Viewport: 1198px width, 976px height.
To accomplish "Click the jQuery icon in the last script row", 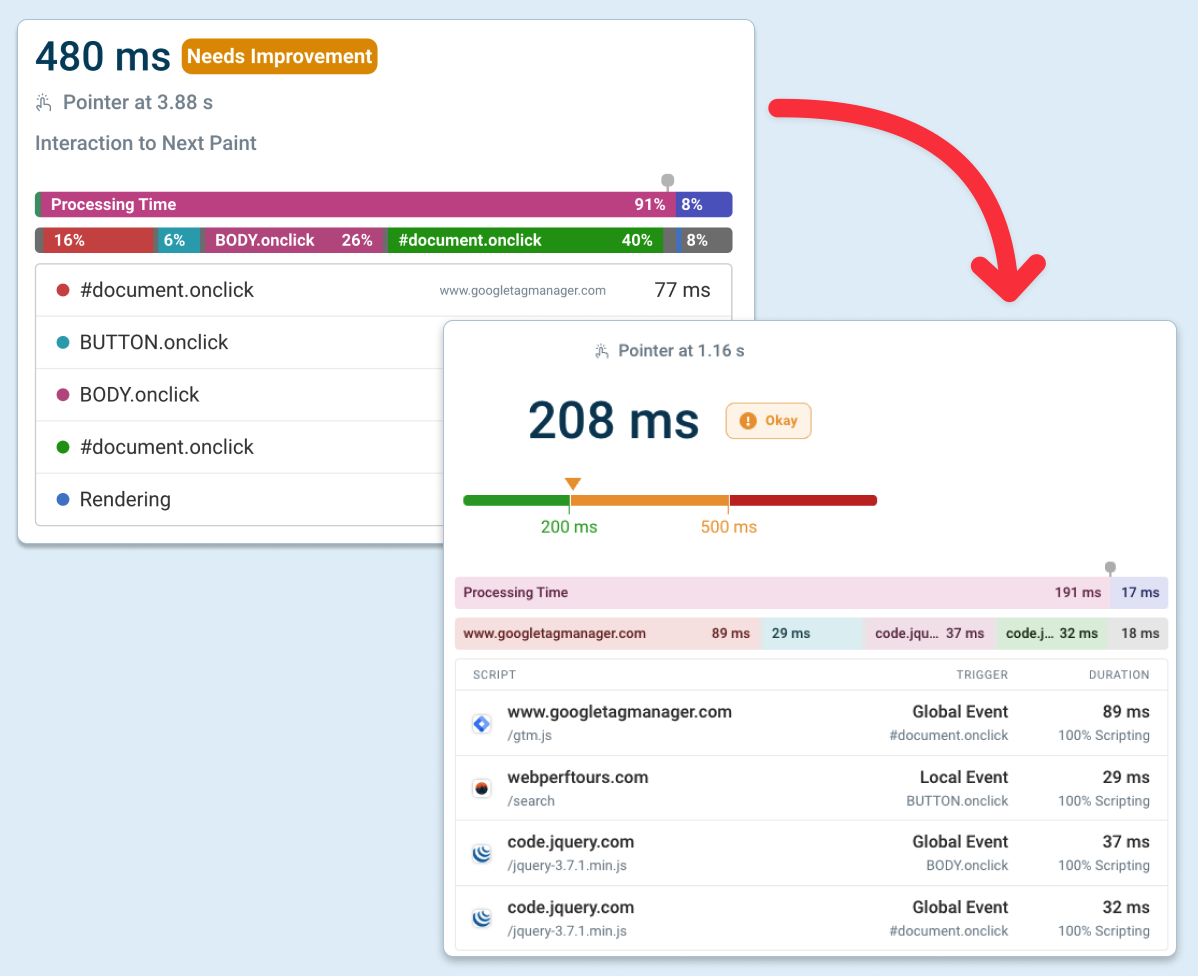I will click(482, 919).
